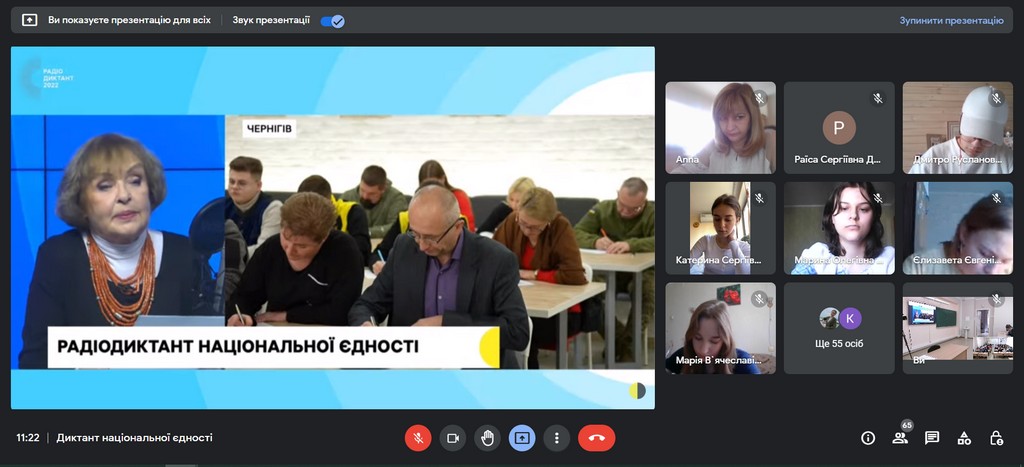Click the shared presentation video area
Image resolution: width=1024 pixels, height=467 pixels.
[x=333, y=228]
